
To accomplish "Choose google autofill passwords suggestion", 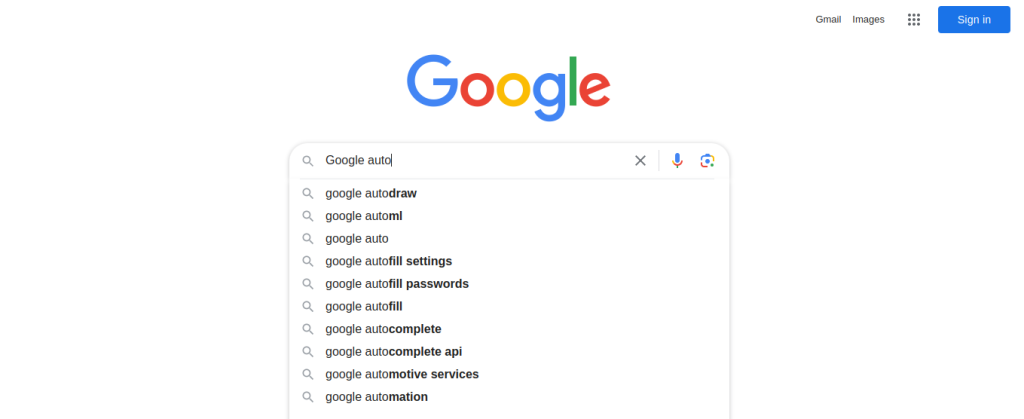I will pos(509,284).
